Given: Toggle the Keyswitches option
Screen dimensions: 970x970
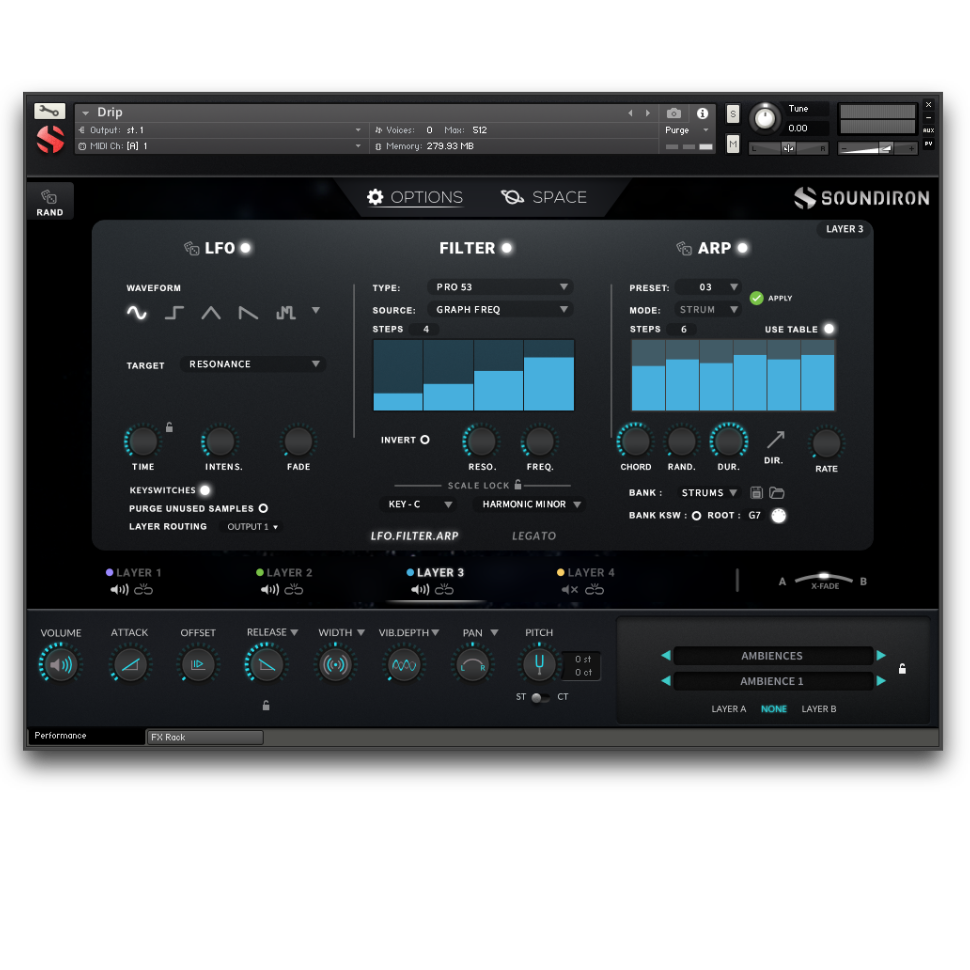Looking at the screenshot, I should (x=205, y=490).
